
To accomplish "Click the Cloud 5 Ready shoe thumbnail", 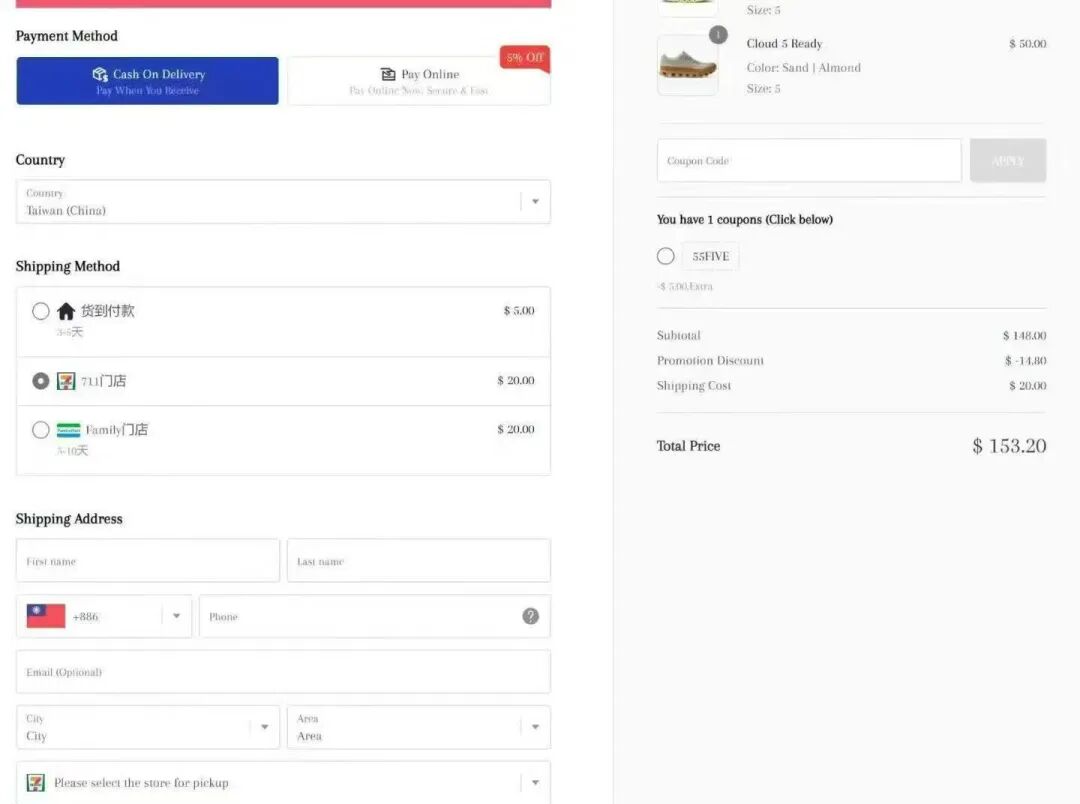I will coord(687,65).
